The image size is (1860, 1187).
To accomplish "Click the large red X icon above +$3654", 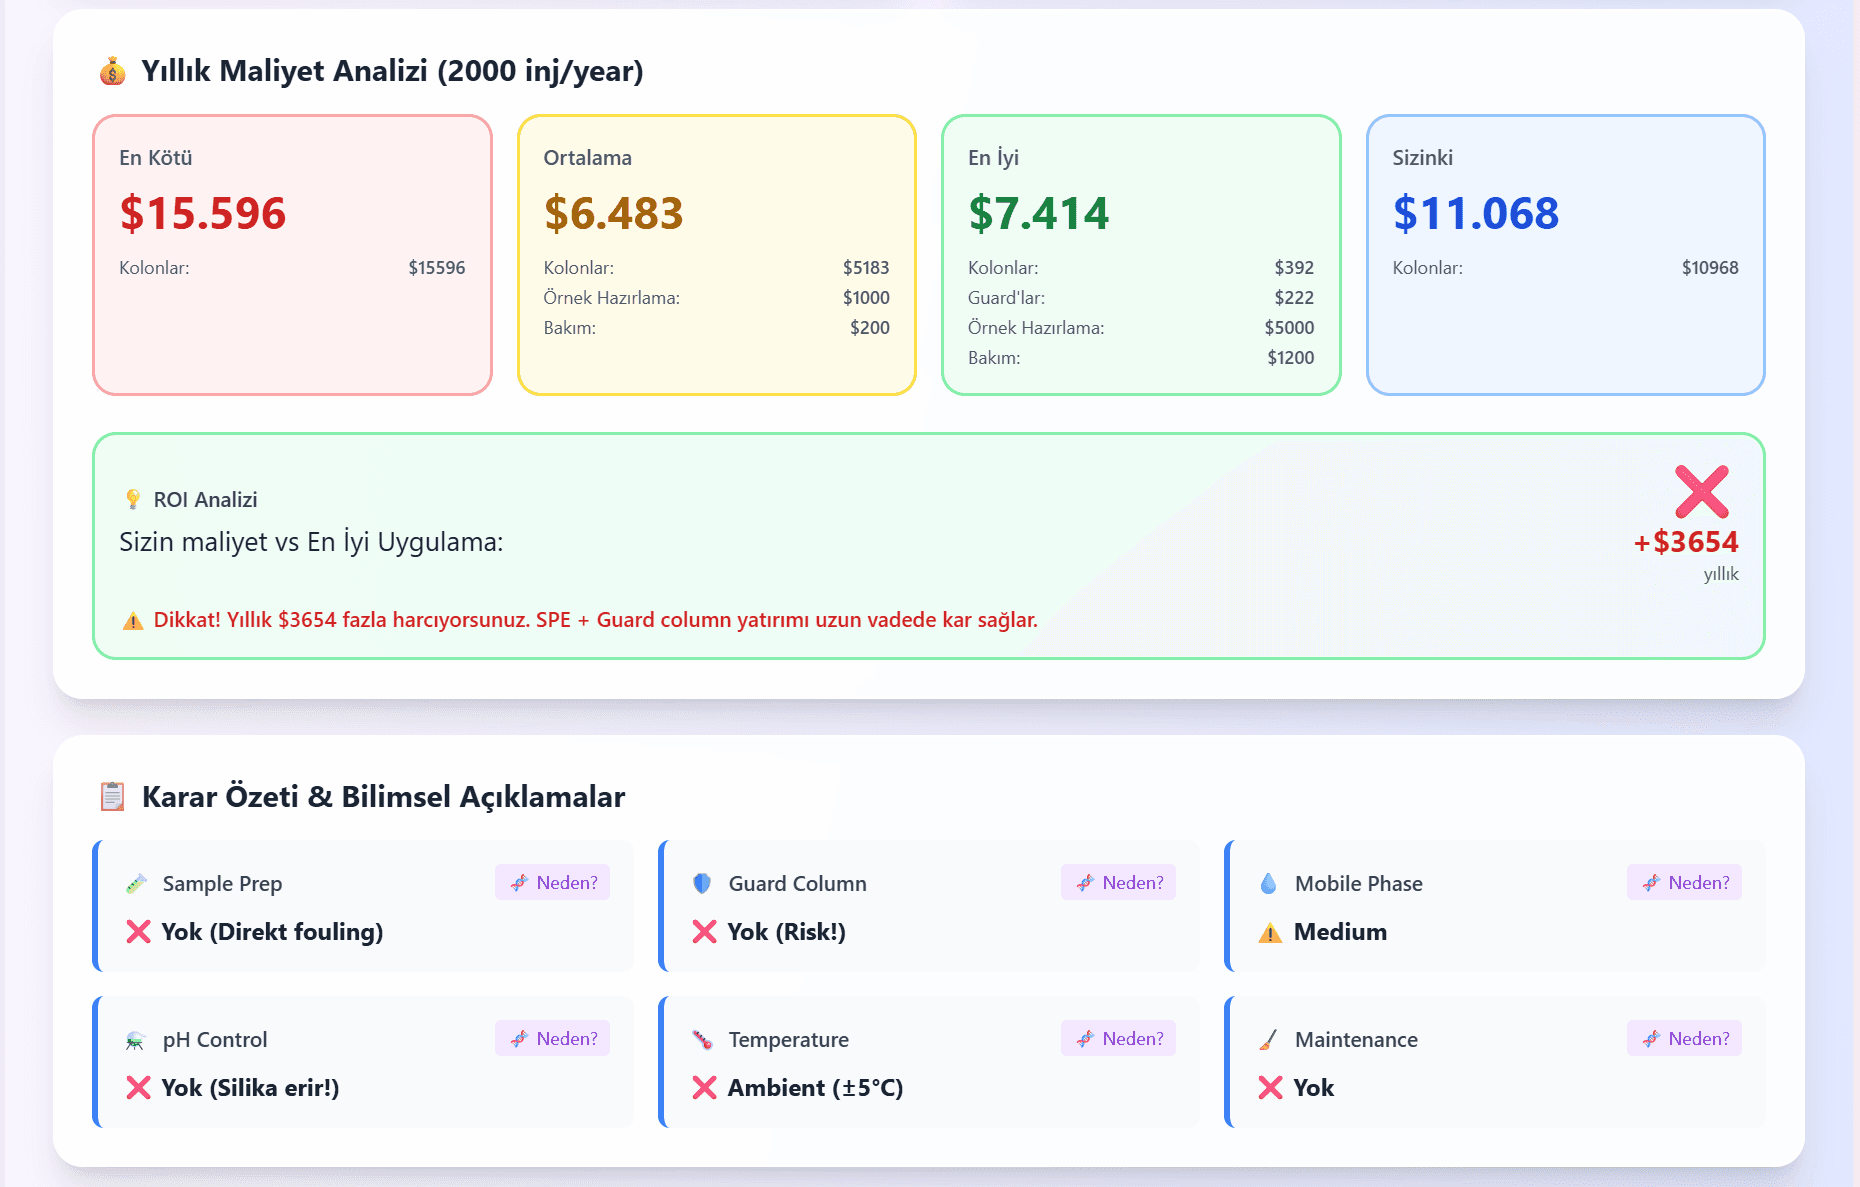I will pyautogui.click(x=1701, y=491).
